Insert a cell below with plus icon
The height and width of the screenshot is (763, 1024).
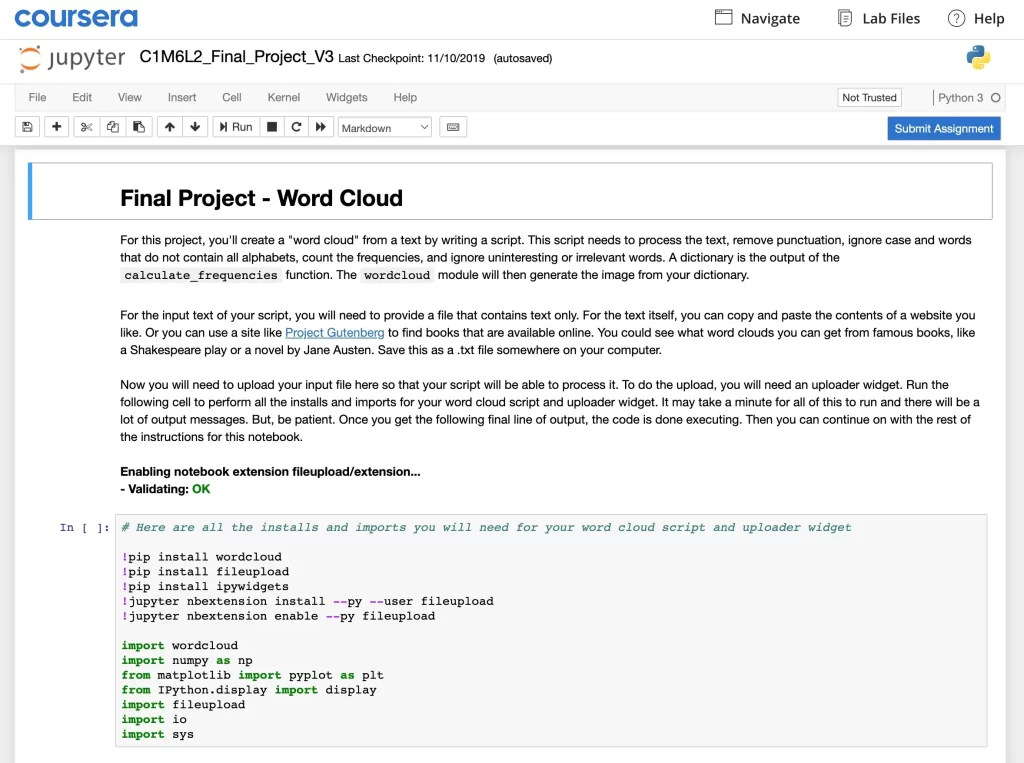[x=56, y=127]
